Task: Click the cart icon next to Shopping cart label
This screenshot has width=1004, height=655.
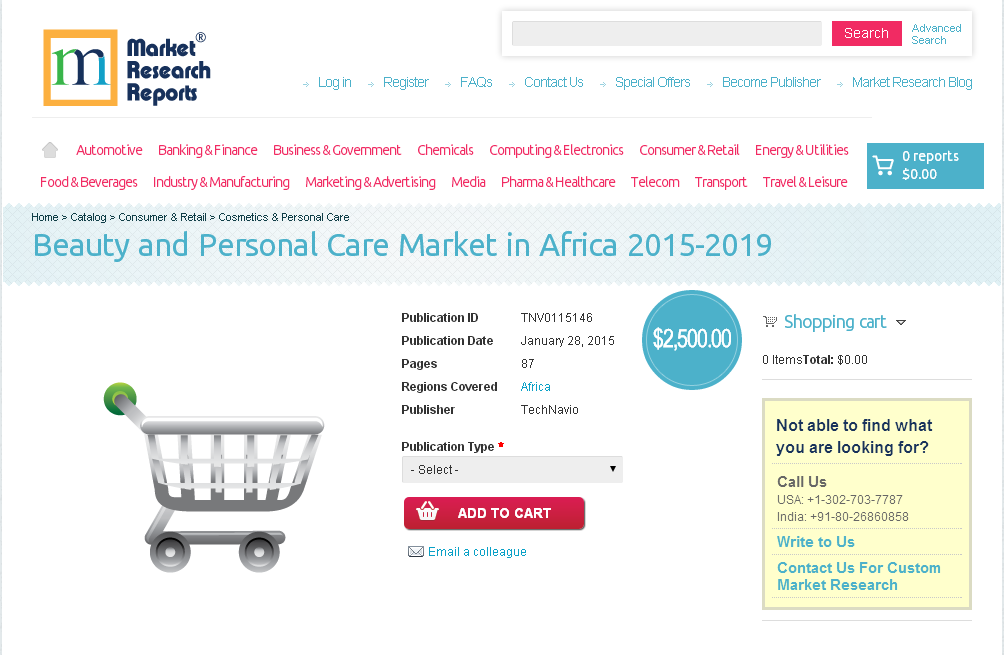Action: pyautogui.click(x=769, y=321)
